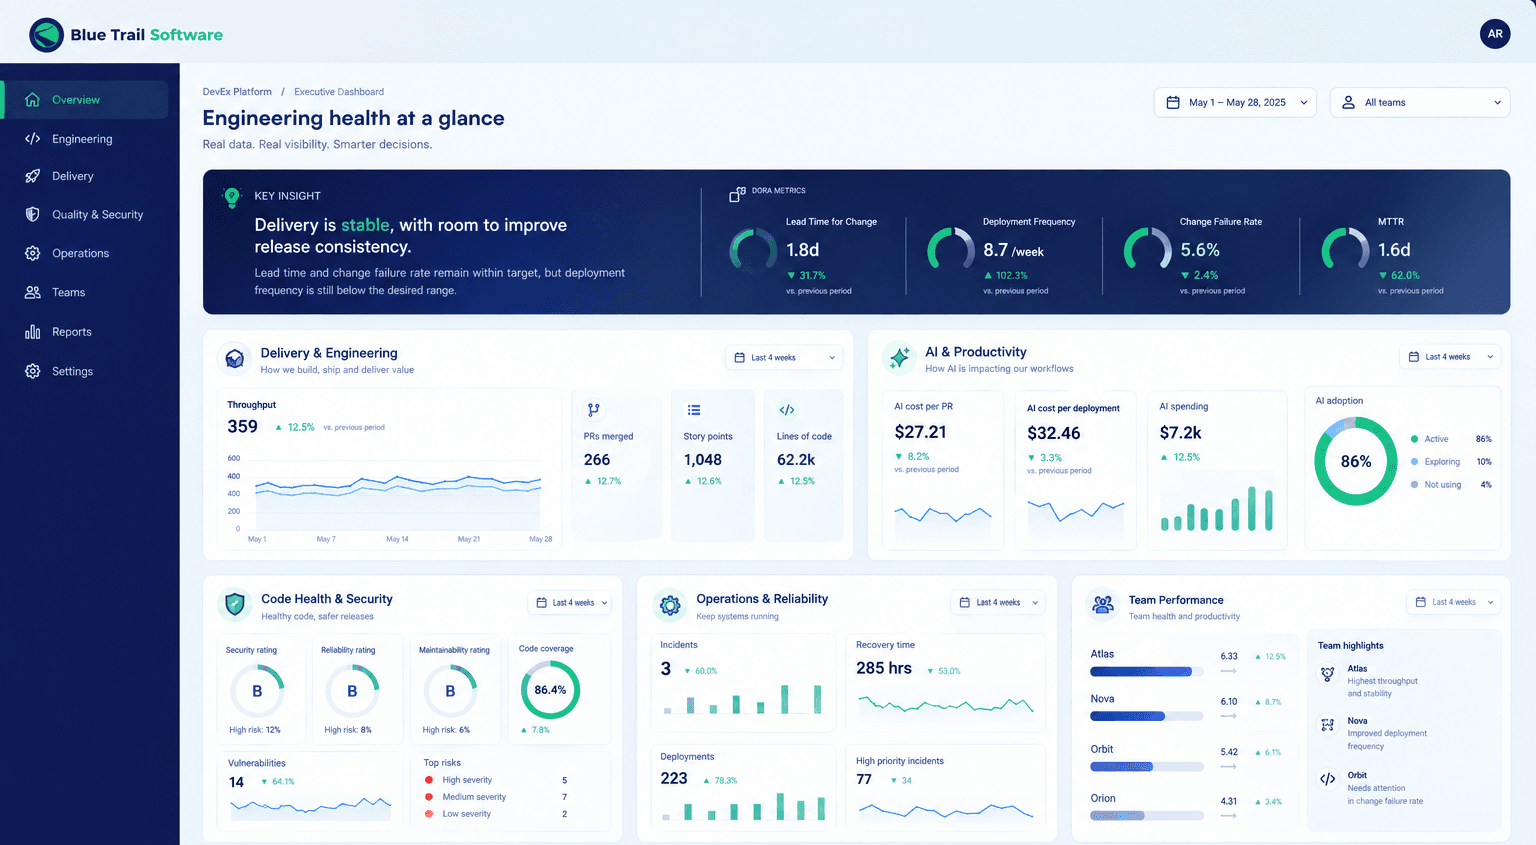Viewport: 1536px width, 845px height.
Task: Click the Operations & Reliability gear icon
Action: (671, 605)
